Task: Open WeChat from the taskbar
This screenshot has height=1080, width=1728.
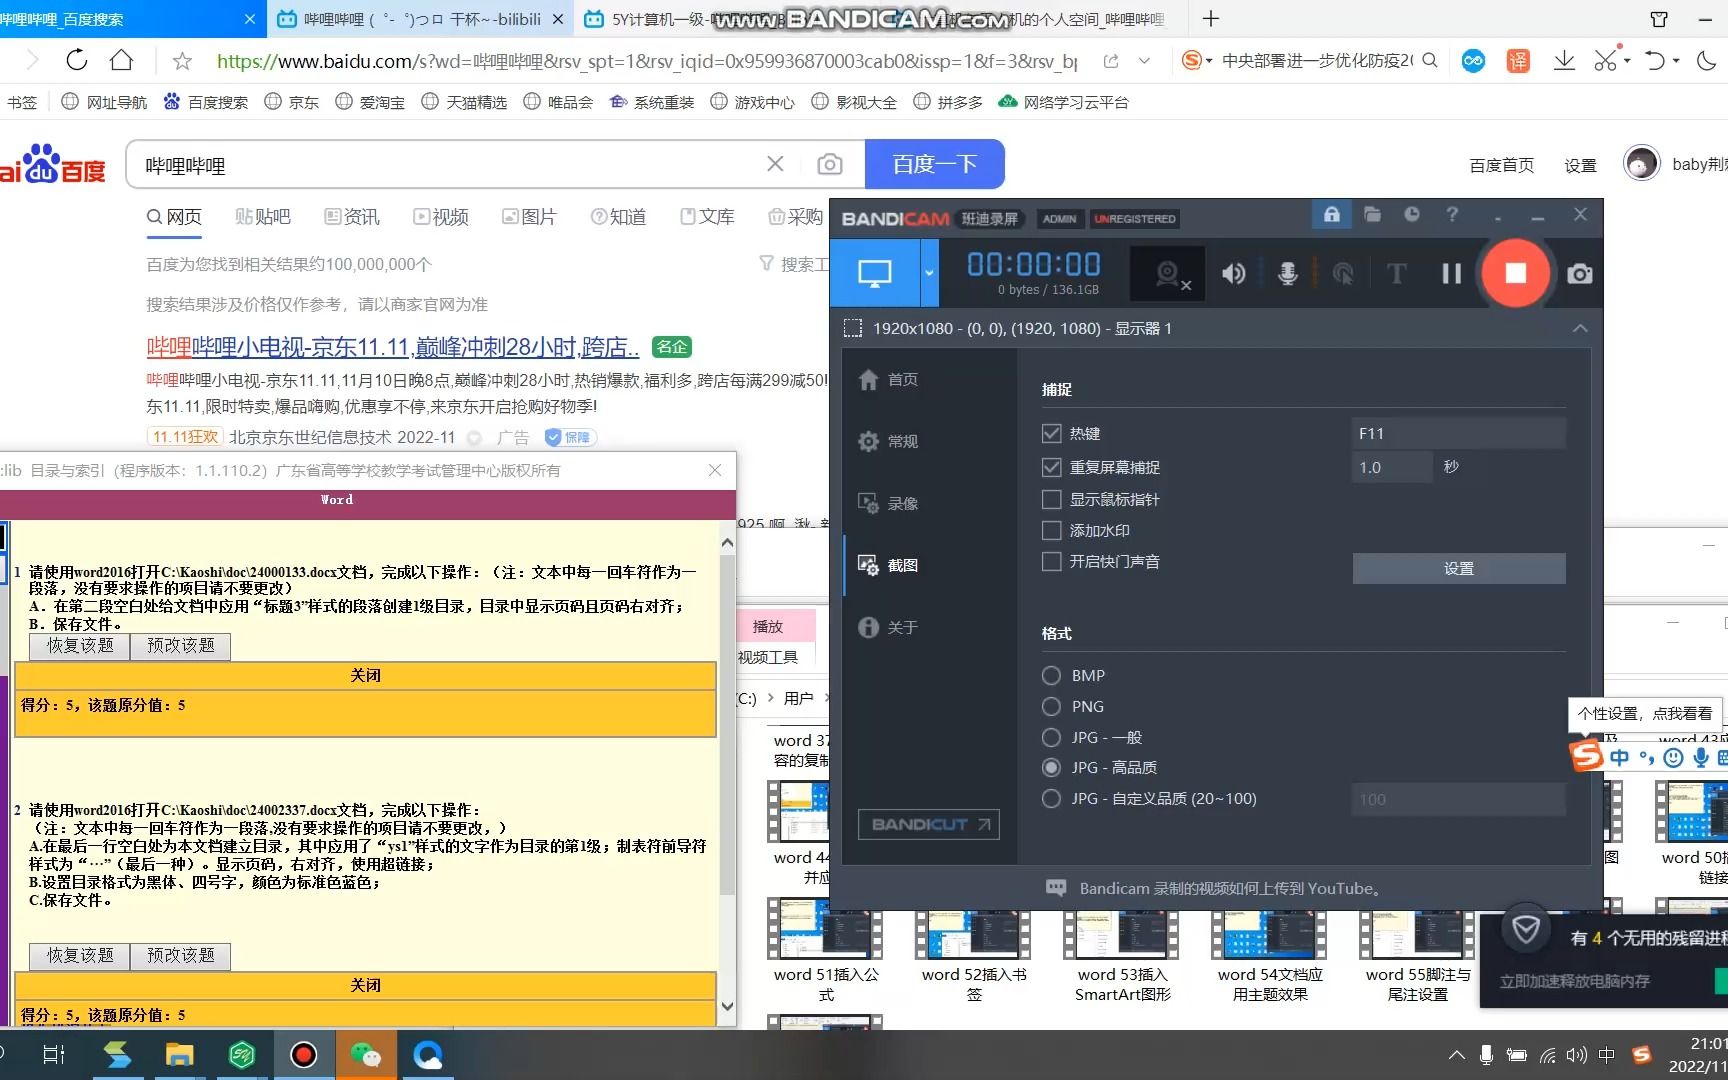Action: pyautogui.click(x=365, y=1055)
